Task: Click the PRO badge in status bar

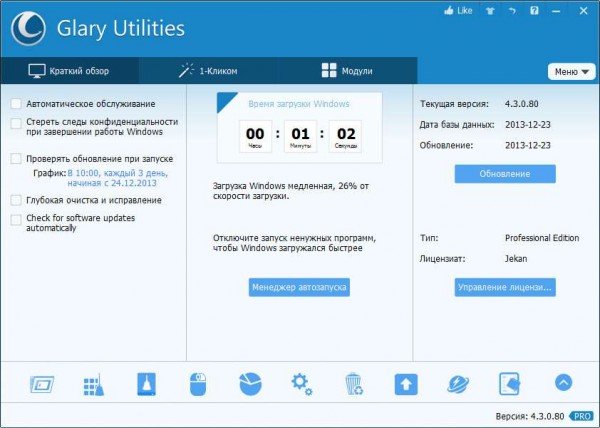Action: 582,416
